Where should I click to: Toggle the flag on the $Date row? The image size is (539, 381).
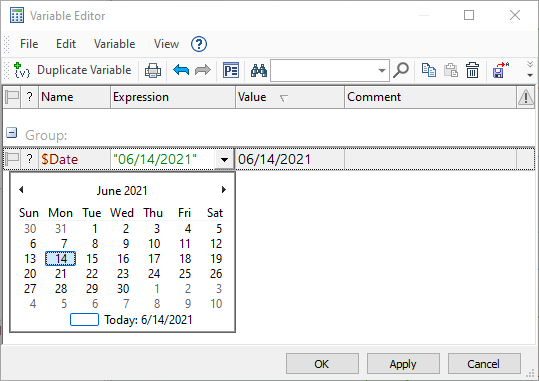12,159
